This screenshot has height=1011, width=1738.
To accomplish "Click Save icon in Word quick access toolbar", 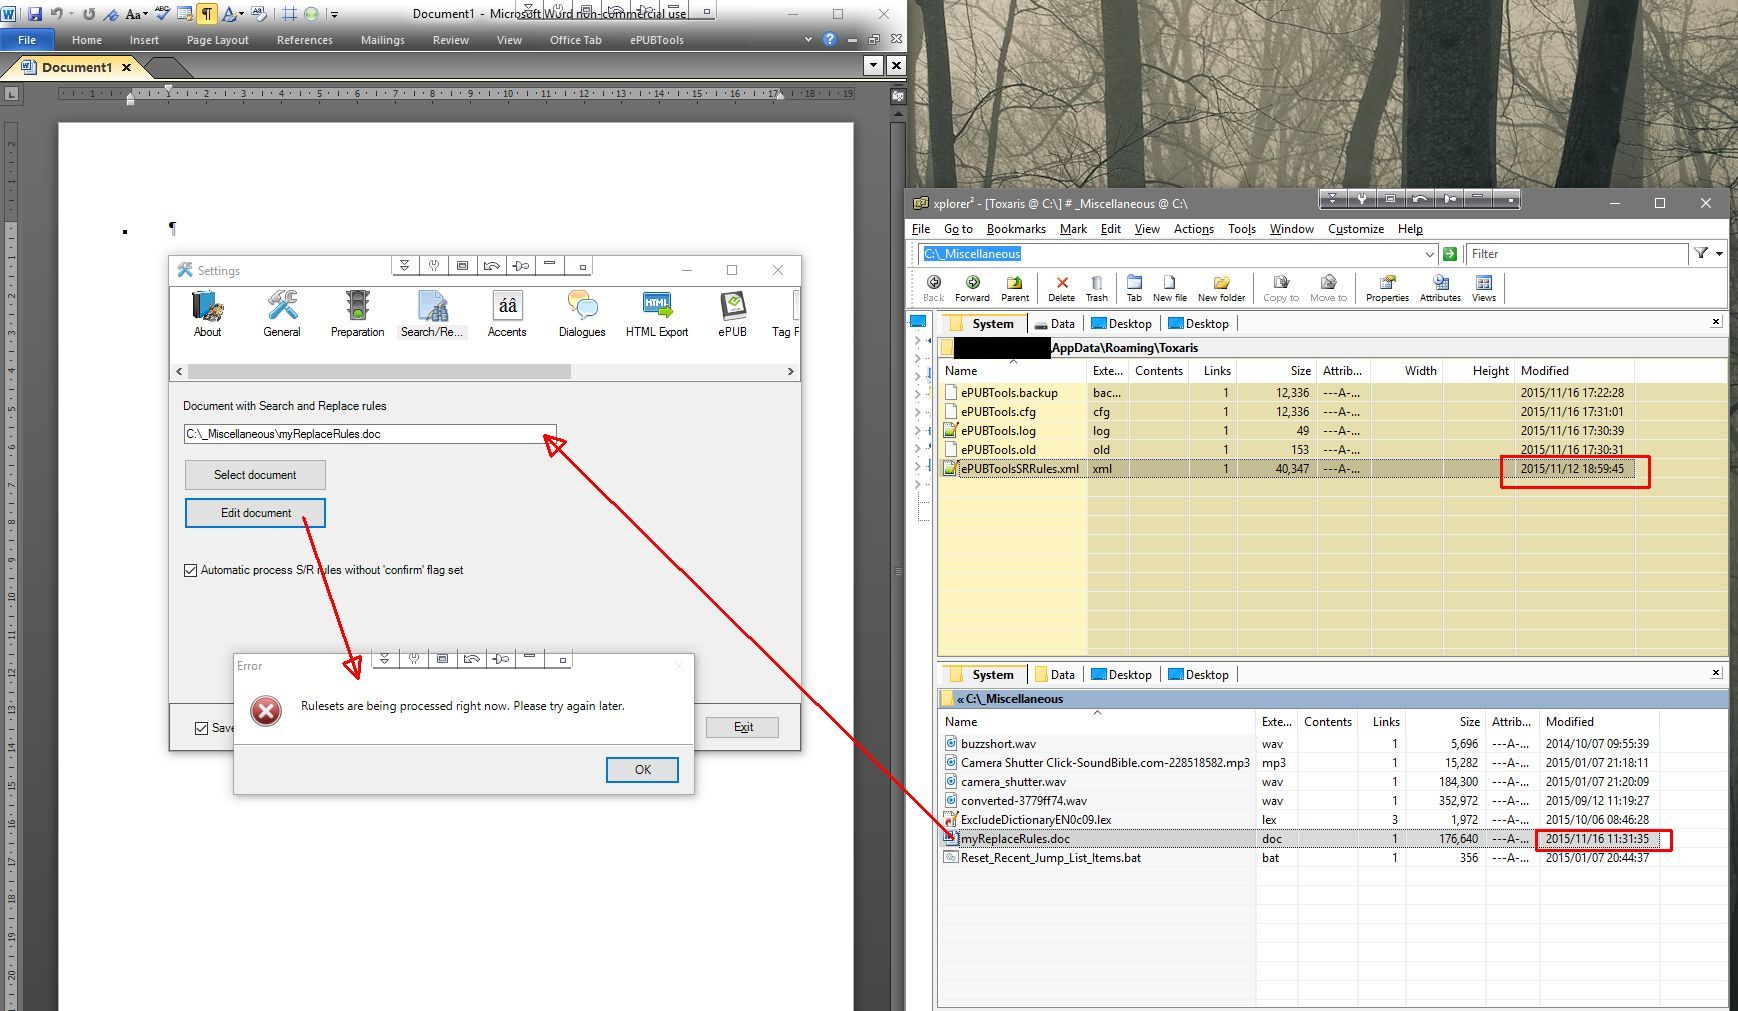I will (35, 14).
